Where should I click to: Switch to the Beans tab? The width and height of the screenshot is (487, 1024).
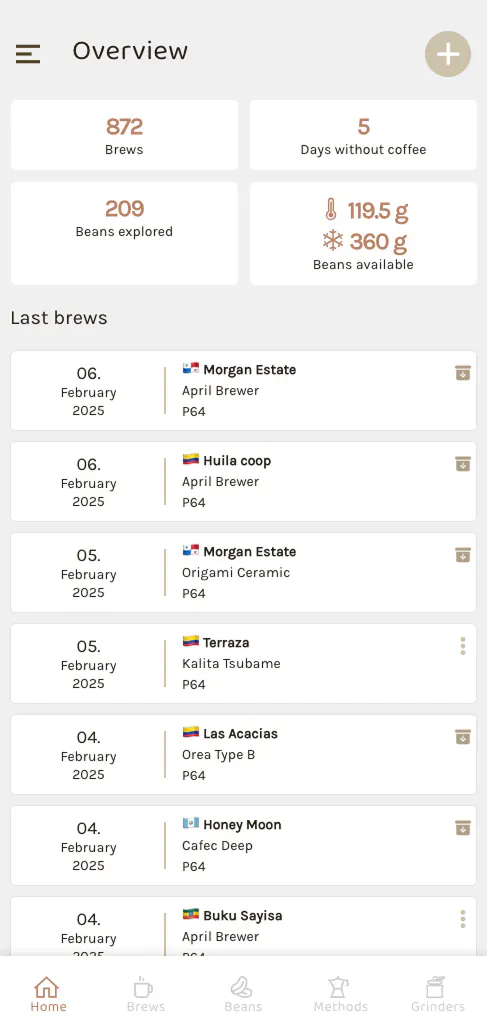pyautogui.click(x=243, y=994)
